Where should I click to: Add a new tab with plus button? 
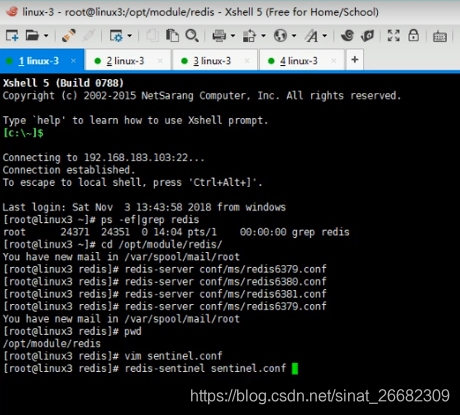(355, 60)
